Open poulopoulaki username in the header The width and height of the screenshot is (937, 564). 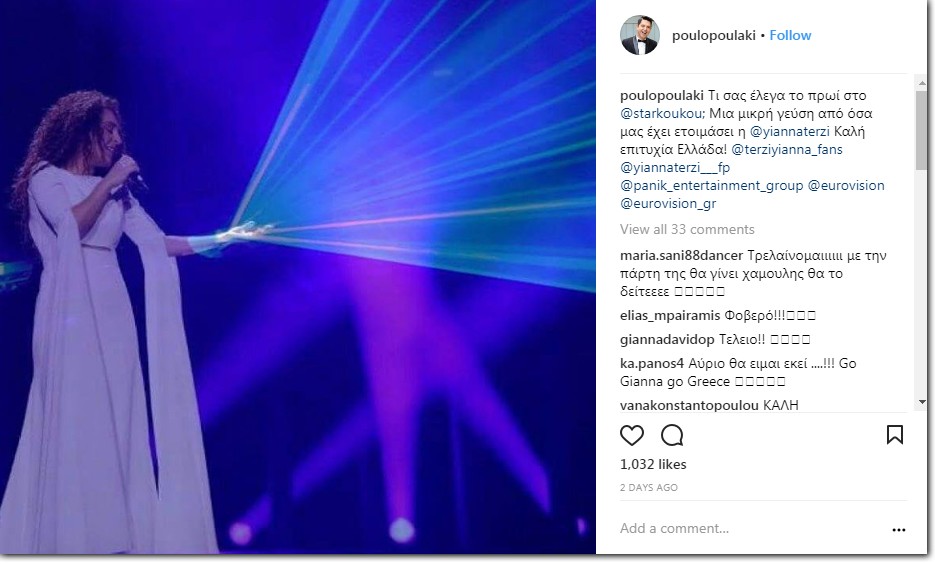(714, 35)
